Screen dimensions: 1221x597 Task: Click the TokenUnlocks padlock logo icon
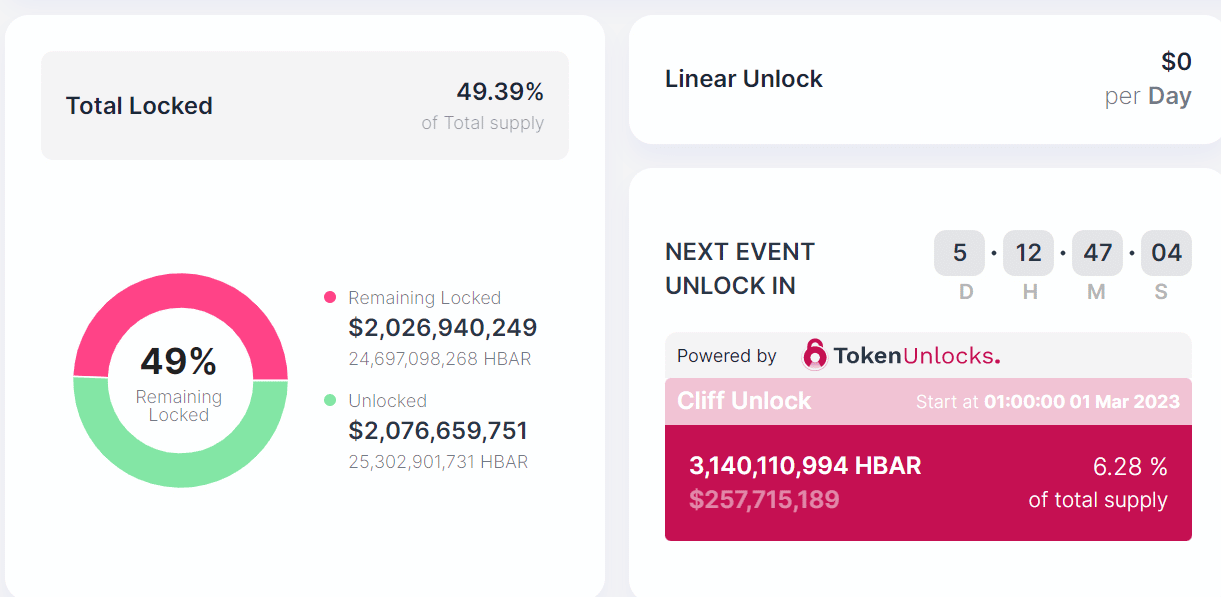click(815, 355)
